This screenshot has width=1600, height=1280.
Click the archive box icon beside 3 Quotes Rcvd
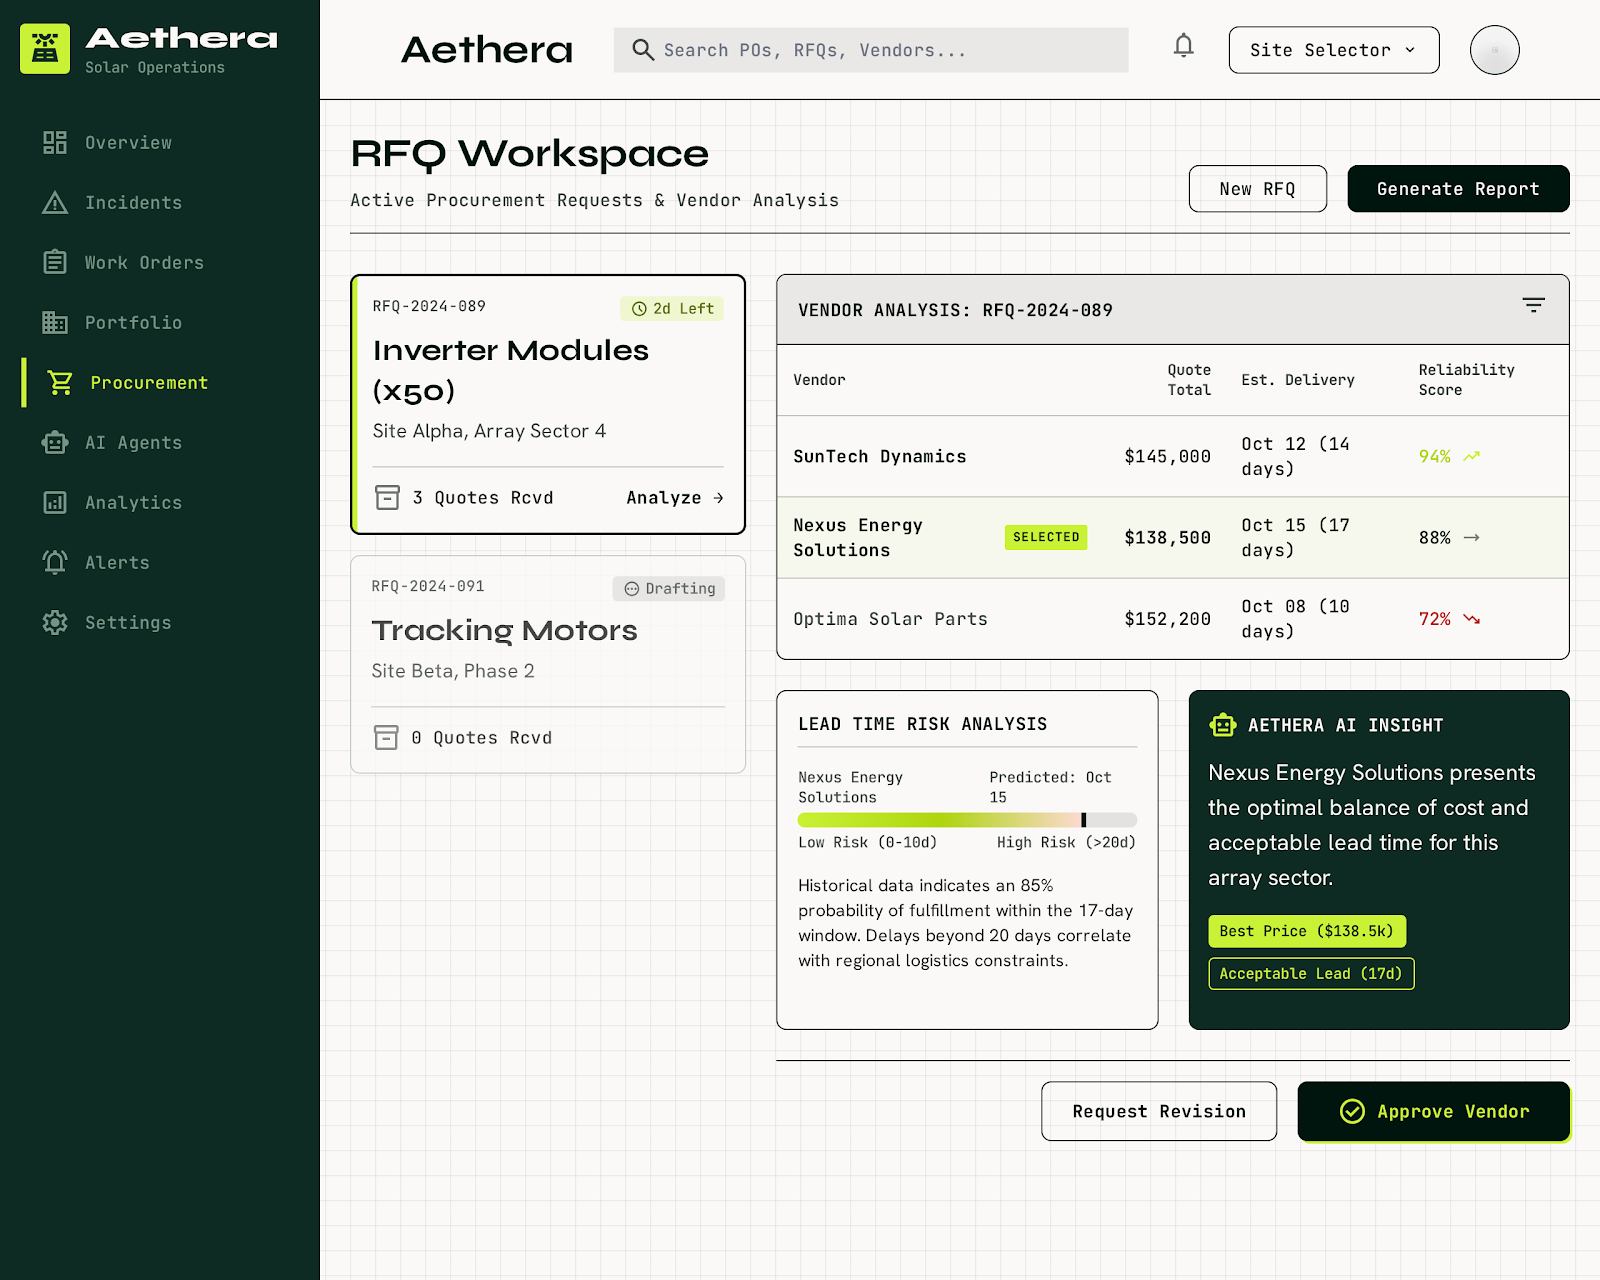pos(387,498)
